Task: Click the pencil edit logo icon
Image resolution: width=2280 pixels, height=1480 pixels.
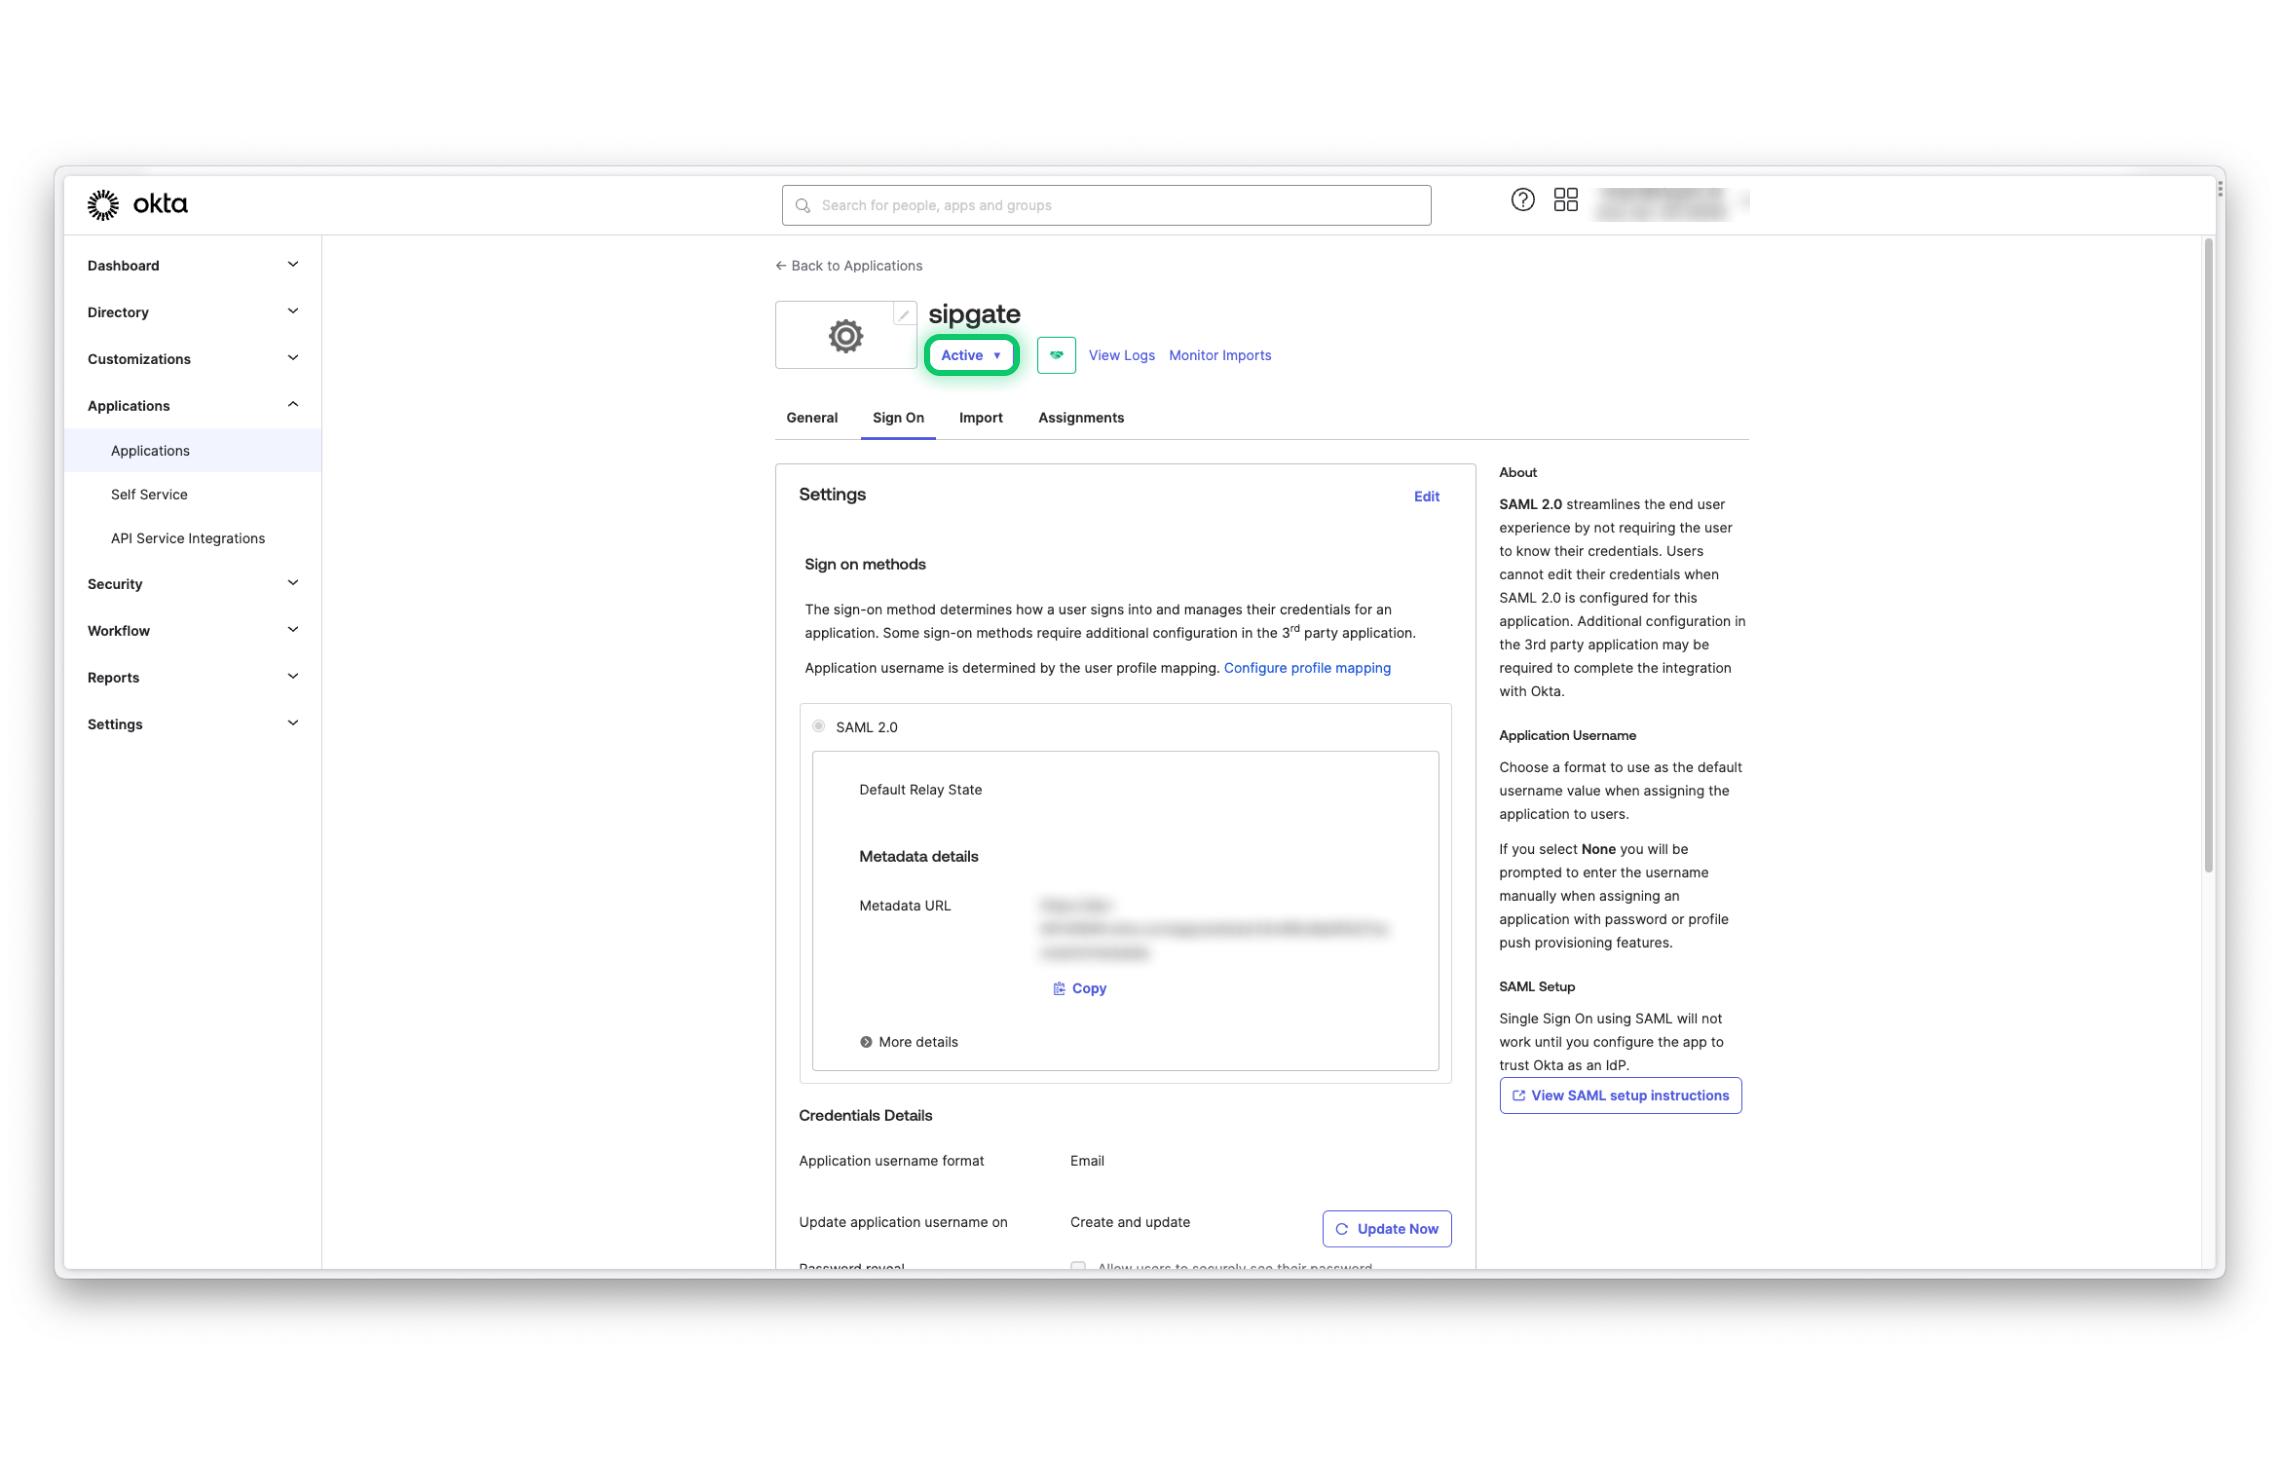Action: [903, 315]
